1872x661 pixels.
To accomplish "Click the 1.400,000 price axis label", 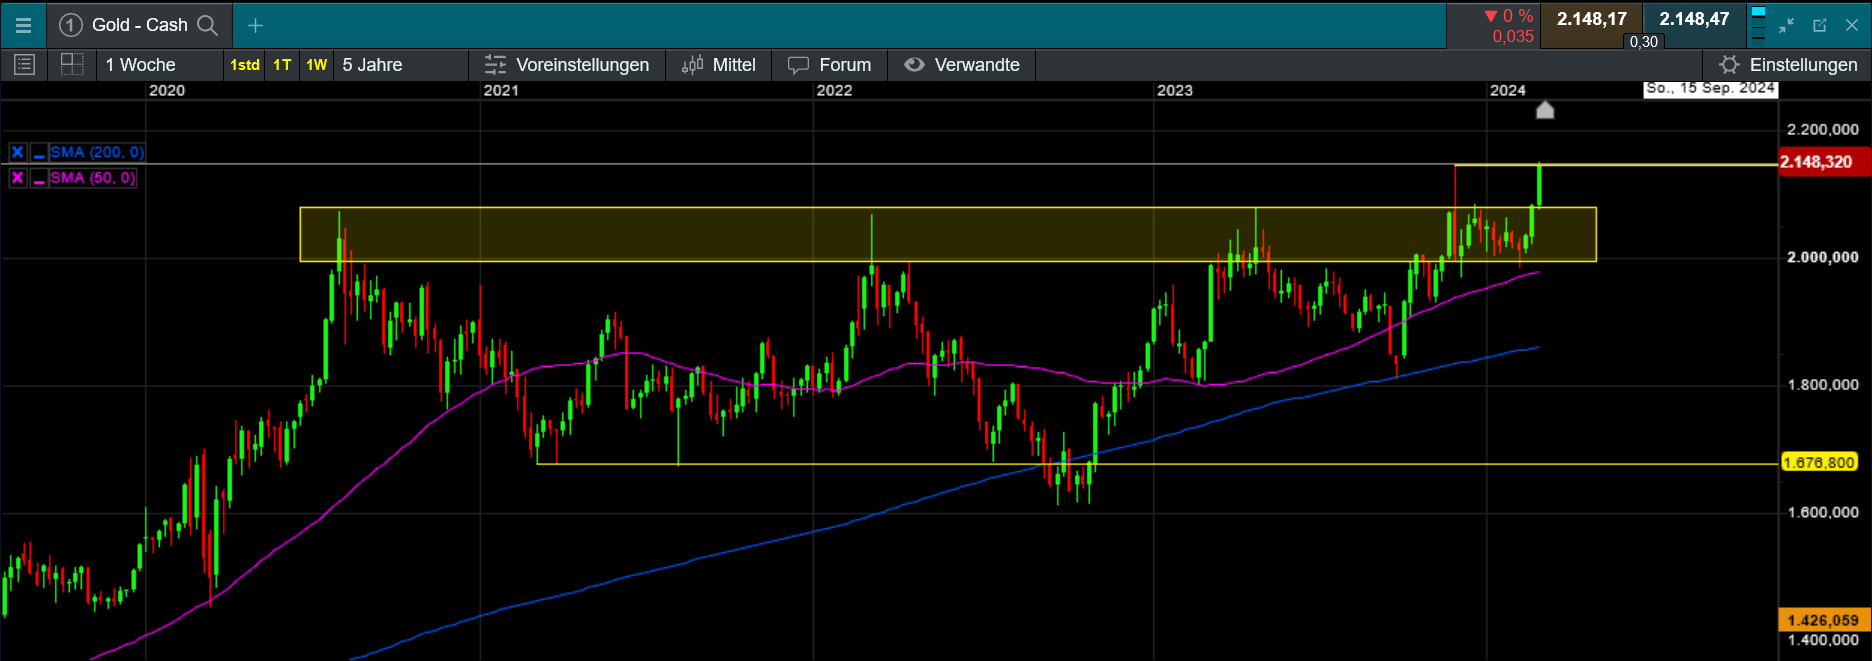I will click(1822, 640).
